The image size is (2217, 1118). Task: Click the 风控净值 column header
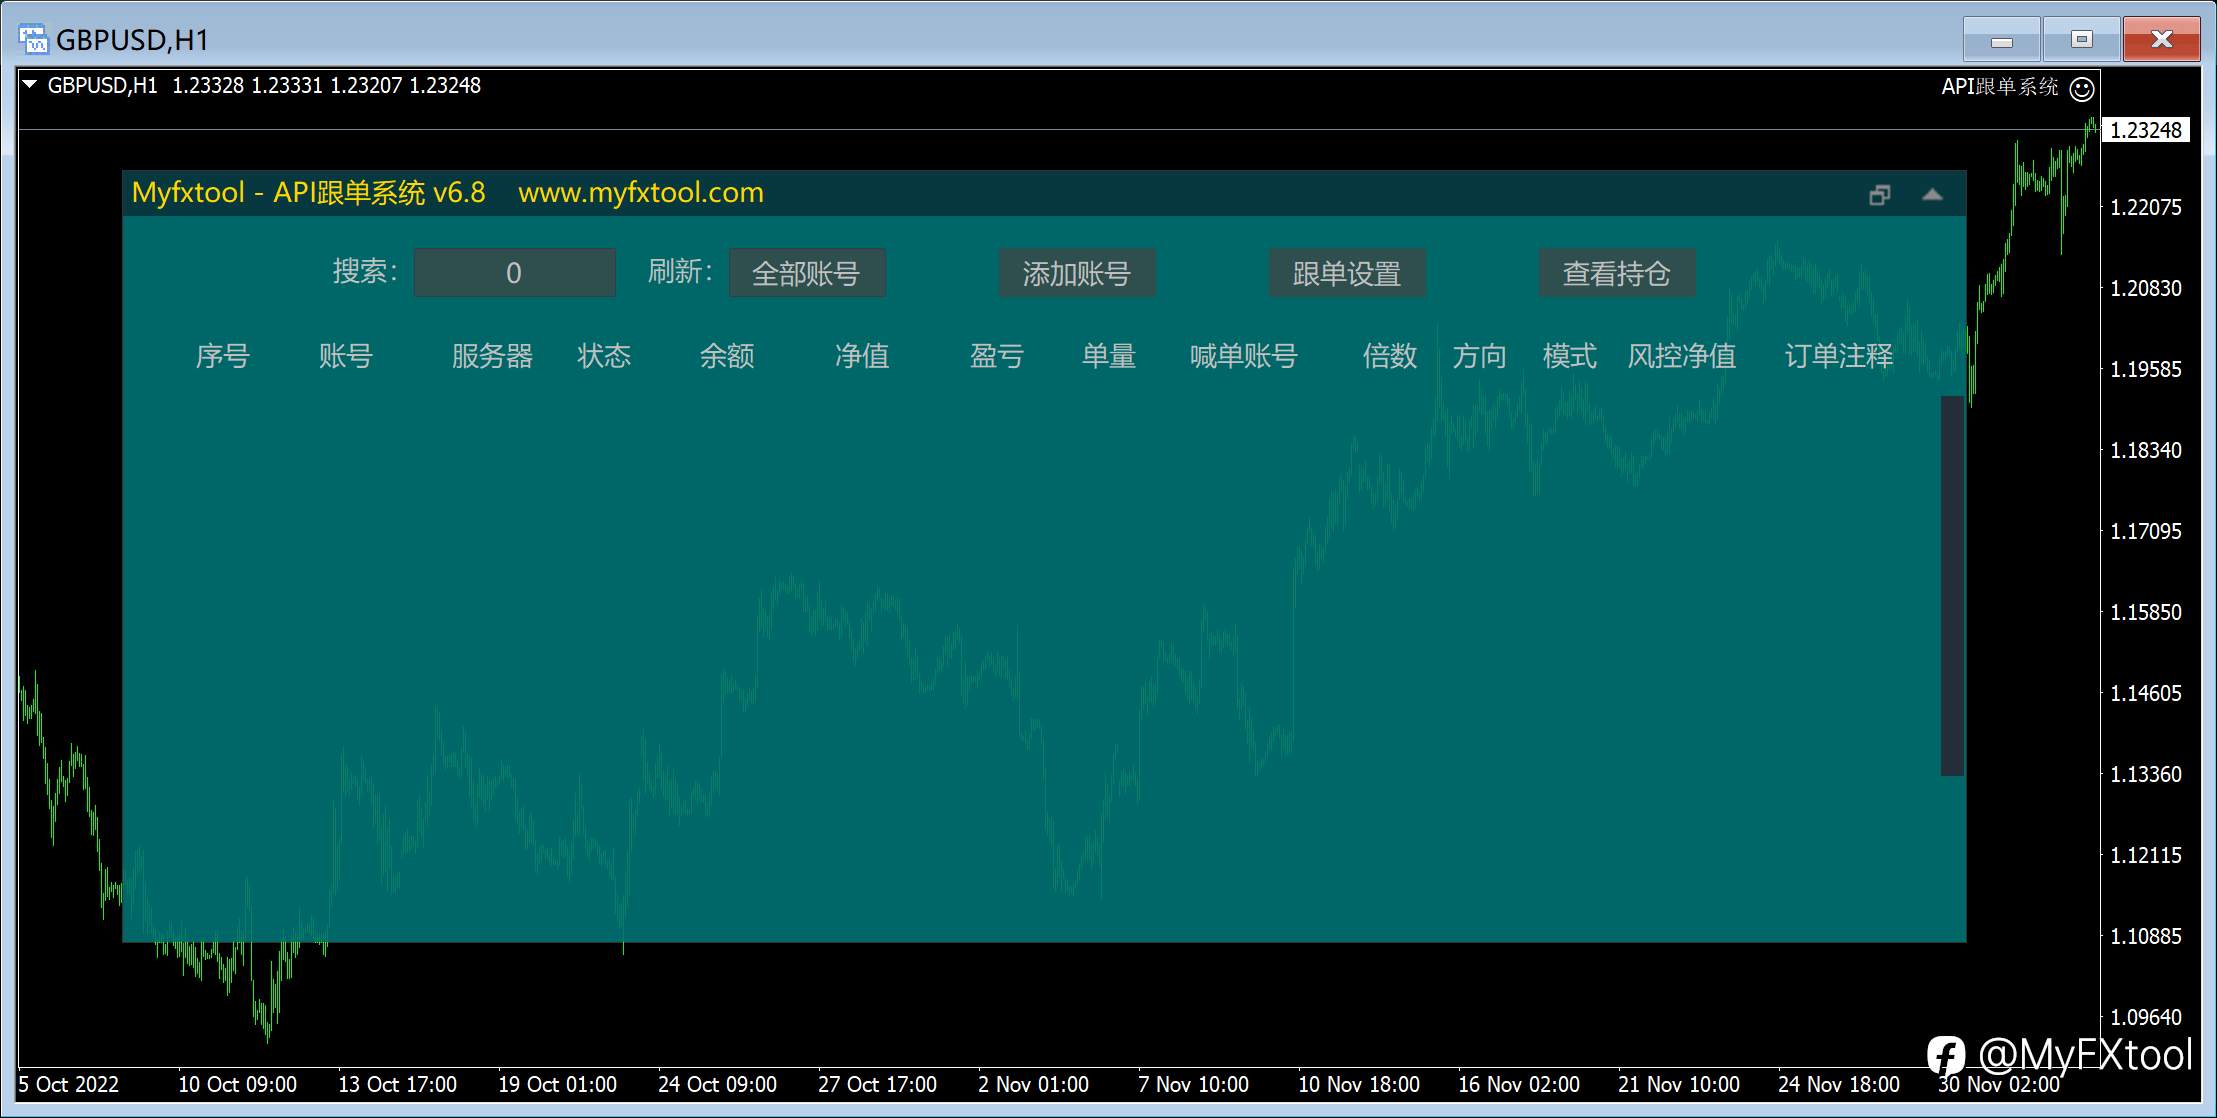click(1682, 356)
